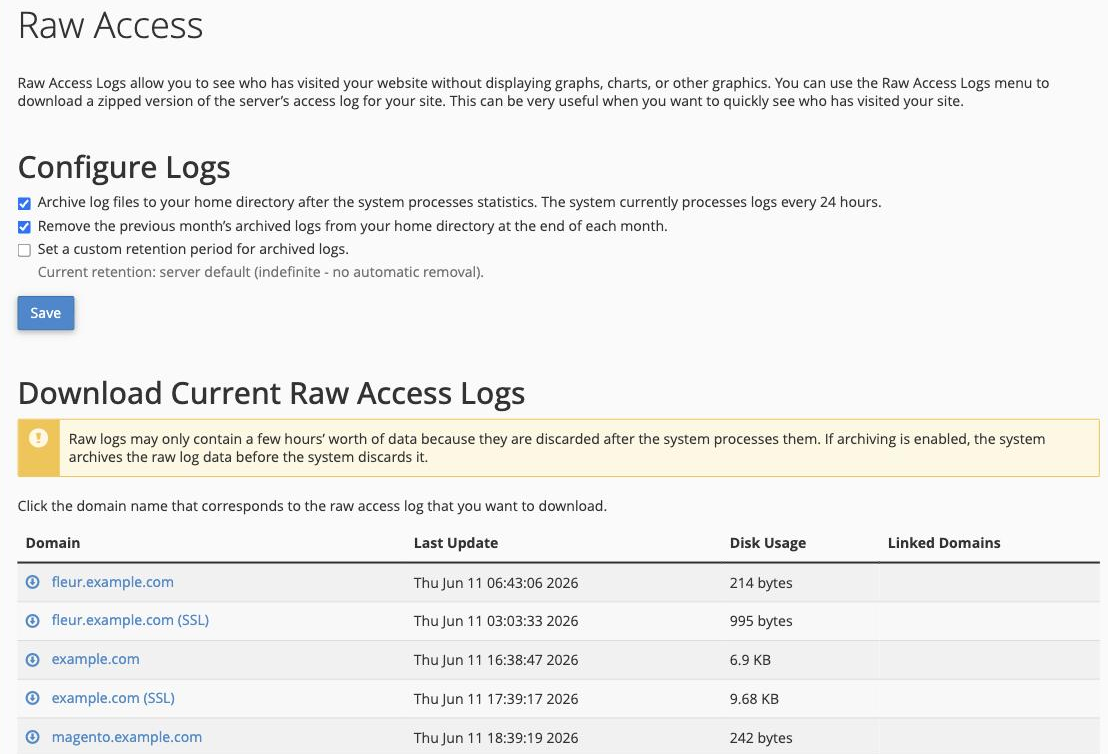Image resolution: width=1108 pixels, height=754 pixels.
Task: Click download icon beside example.com (SSL)
Action: (x=33, y=698)
